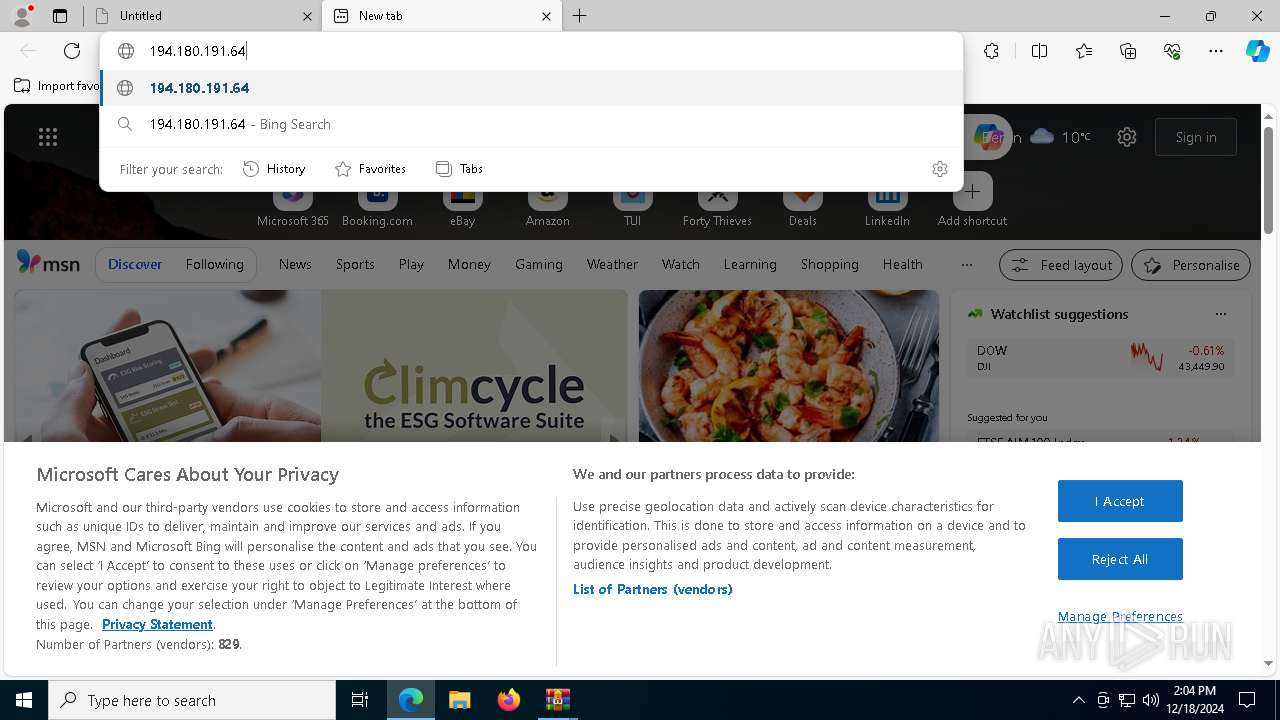Open the weather 10°C widget
The image size is (1280, 720).
[x=1060, y=137]
